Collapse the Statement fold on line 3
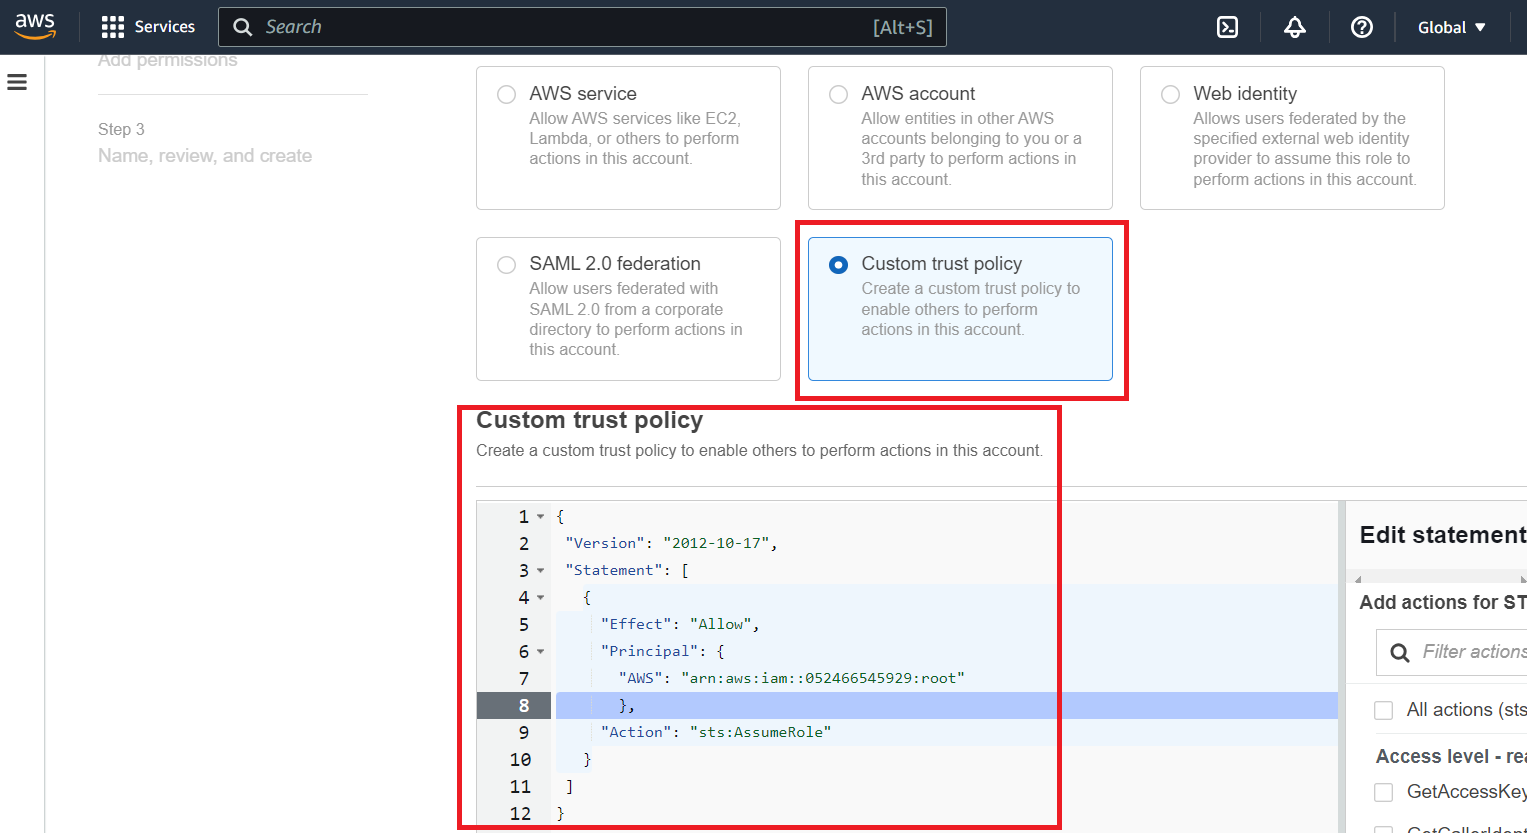The width and height of the screenshot is (1527, 833). point(541,571)
